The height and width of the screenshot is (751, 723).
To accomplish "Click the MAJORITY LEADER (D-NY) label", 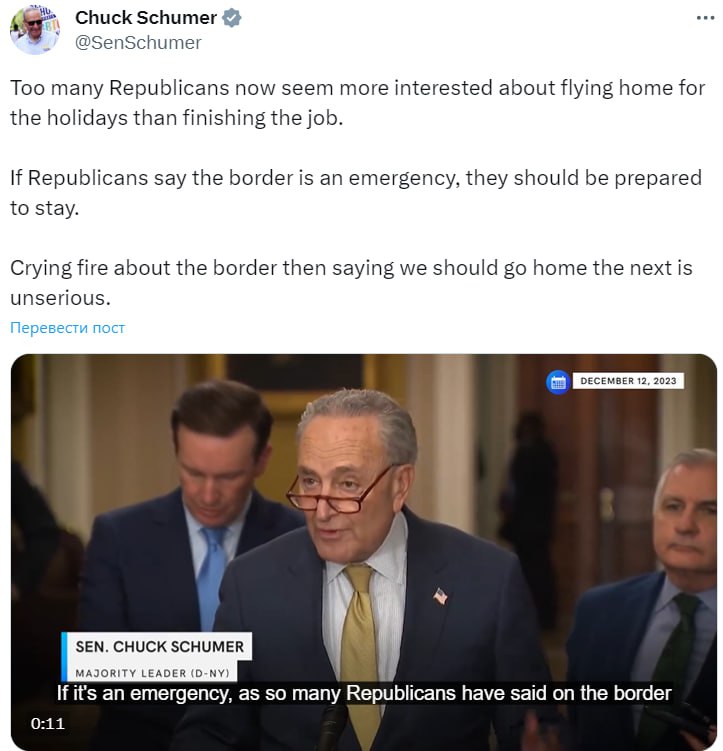I will pyautogui.click(x=152, y=673).
